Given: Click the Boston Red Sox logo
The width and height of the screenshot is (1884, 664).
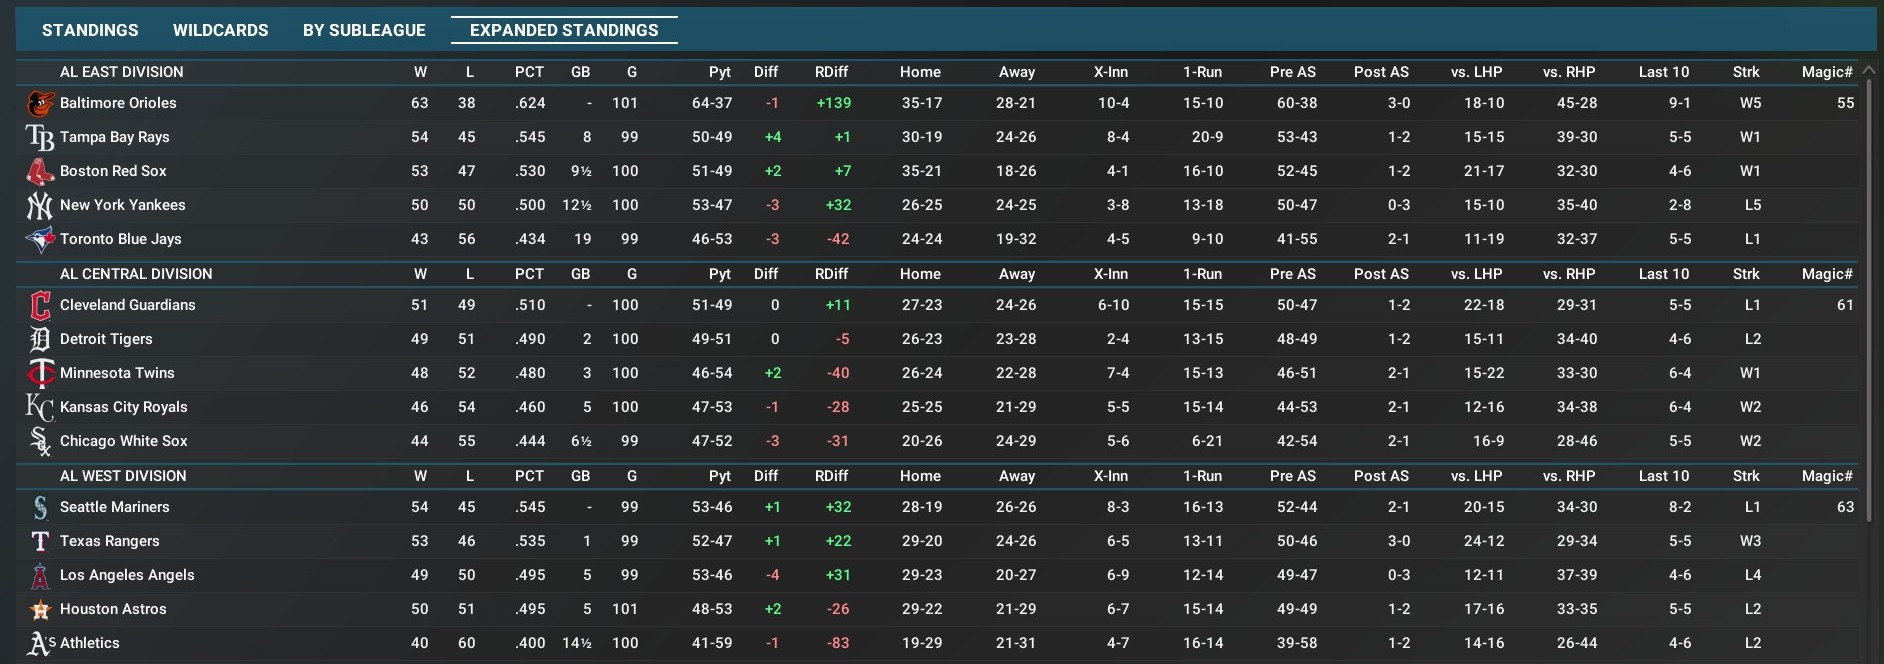Looking at the screenshot, I should pyautogui.click(x=40, y=171).
